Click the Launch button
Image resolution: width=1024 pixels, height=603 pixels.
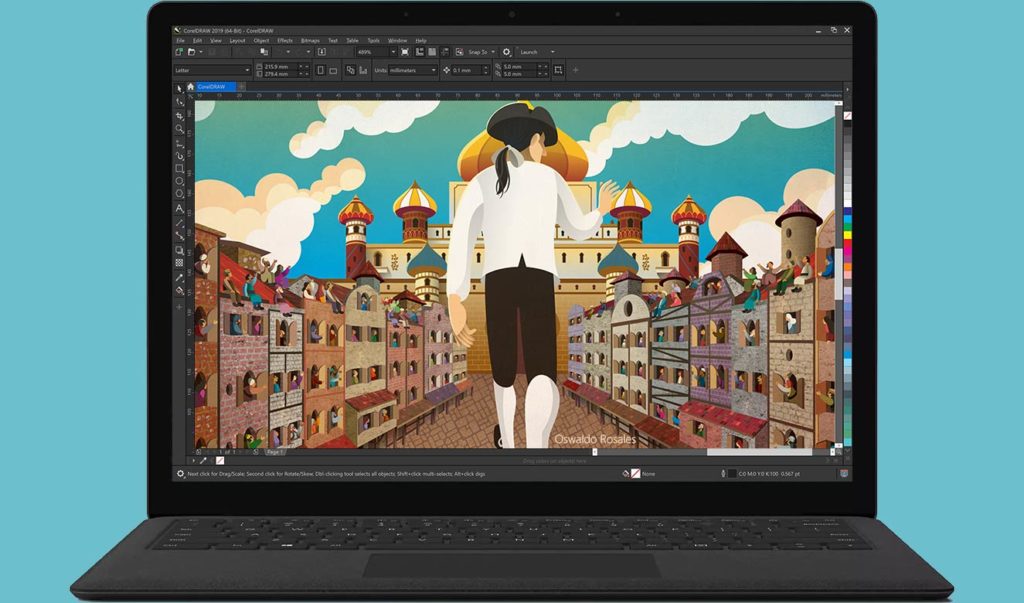(527, 52)
